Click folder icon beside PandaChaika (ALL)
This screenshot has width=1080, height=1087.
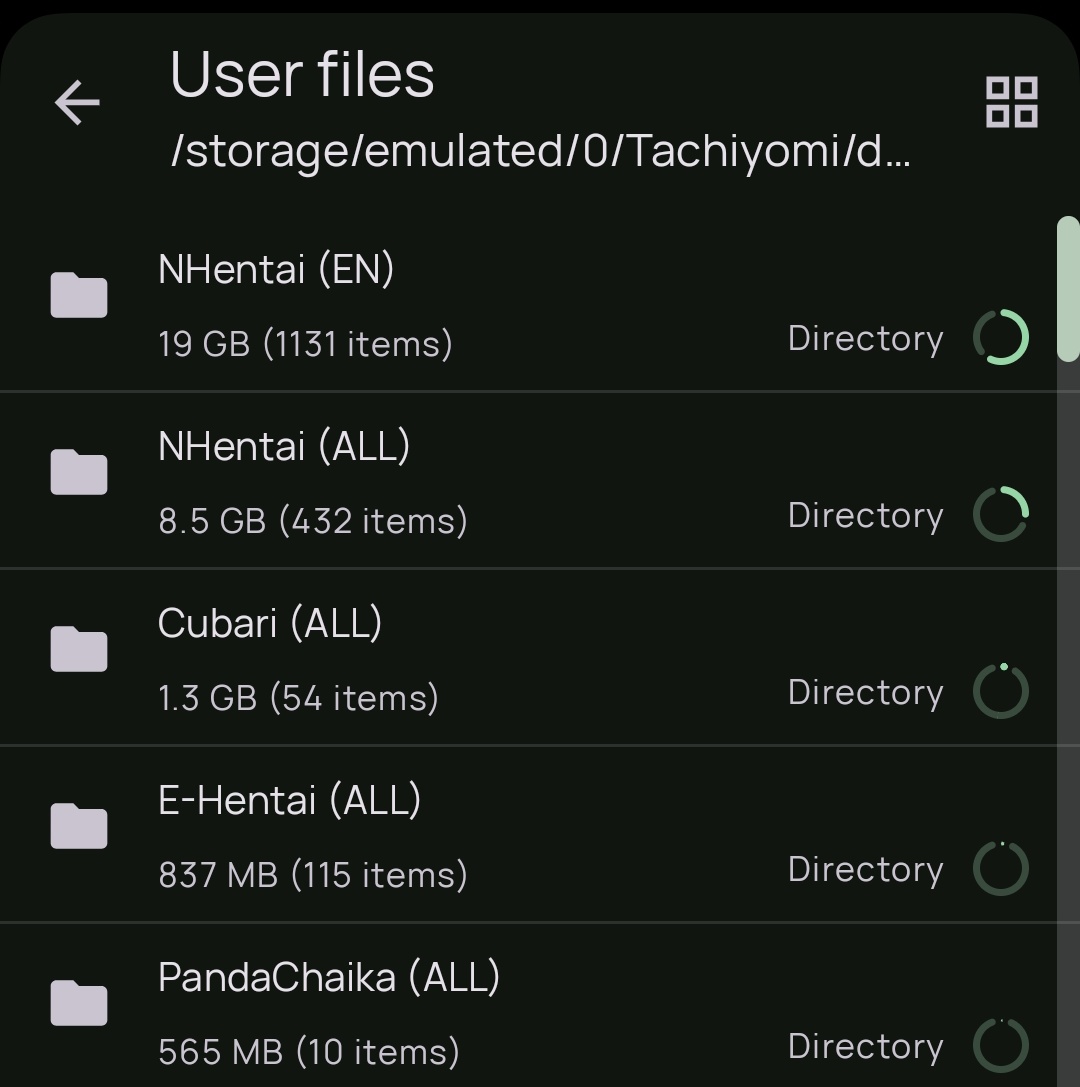tap(79, 1002)
